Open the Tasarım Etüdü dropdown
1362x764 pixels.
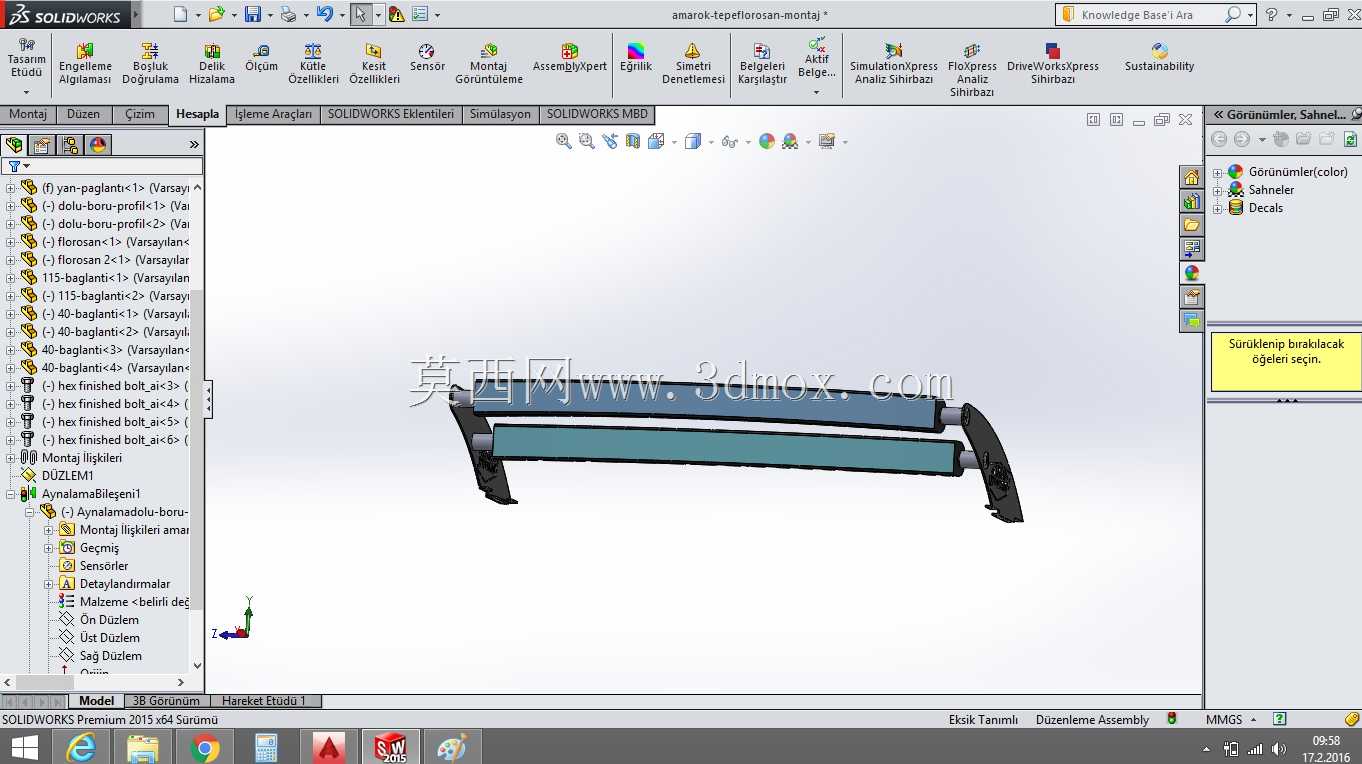26,93
